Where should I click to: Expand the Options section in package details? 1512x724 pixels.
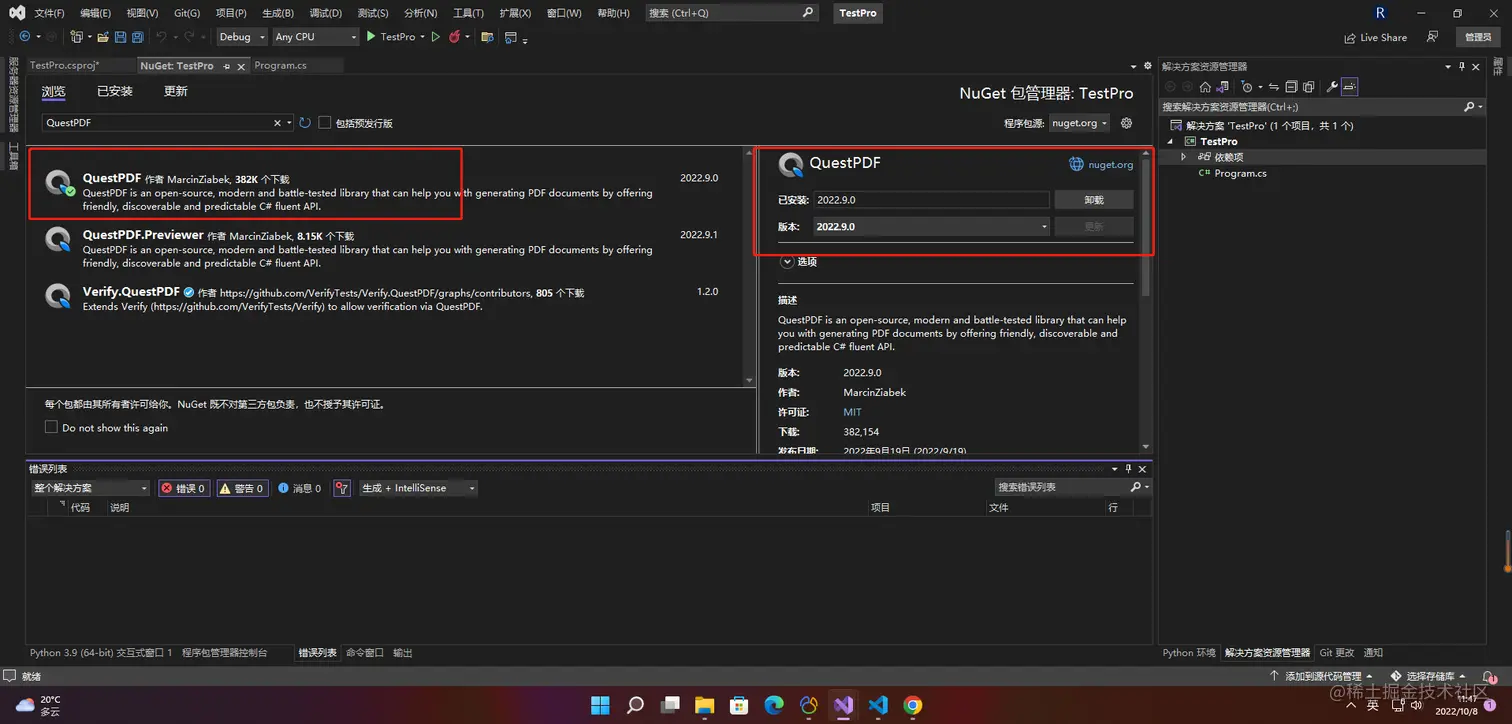coord(787,261)
